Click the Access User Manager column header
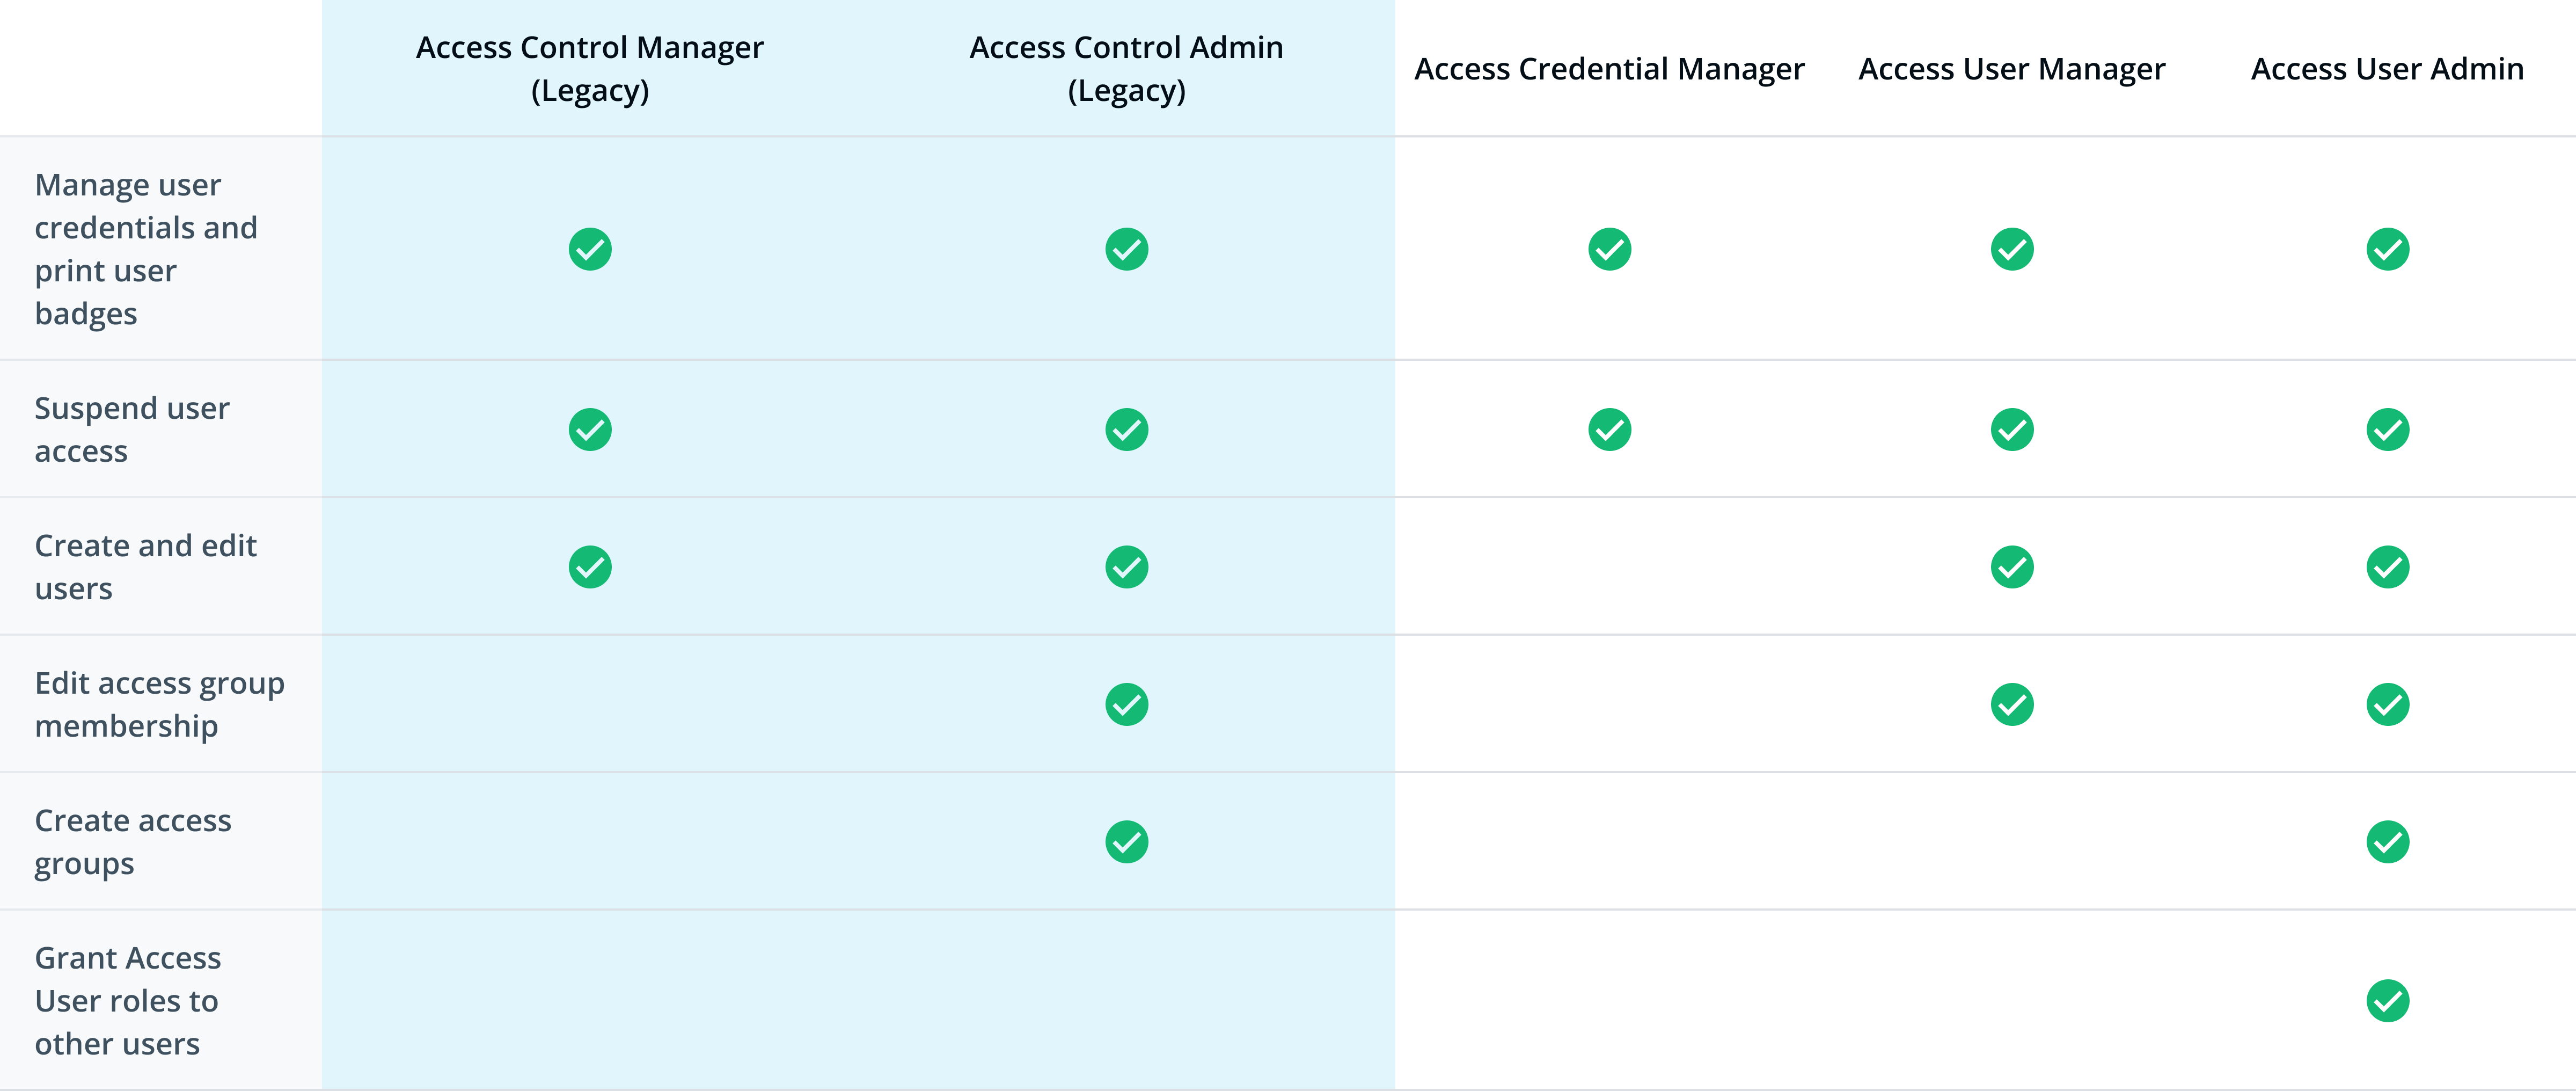The height and width of the screenshot is (1091, 2576). coord(2012,68)
